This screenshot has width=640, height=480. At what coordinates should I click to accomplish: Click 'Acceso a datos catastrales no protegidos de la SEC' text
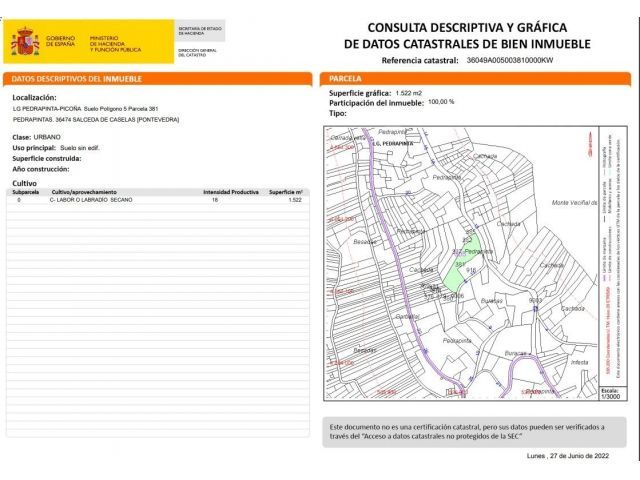pyautogui.click(x=442, y=436)
